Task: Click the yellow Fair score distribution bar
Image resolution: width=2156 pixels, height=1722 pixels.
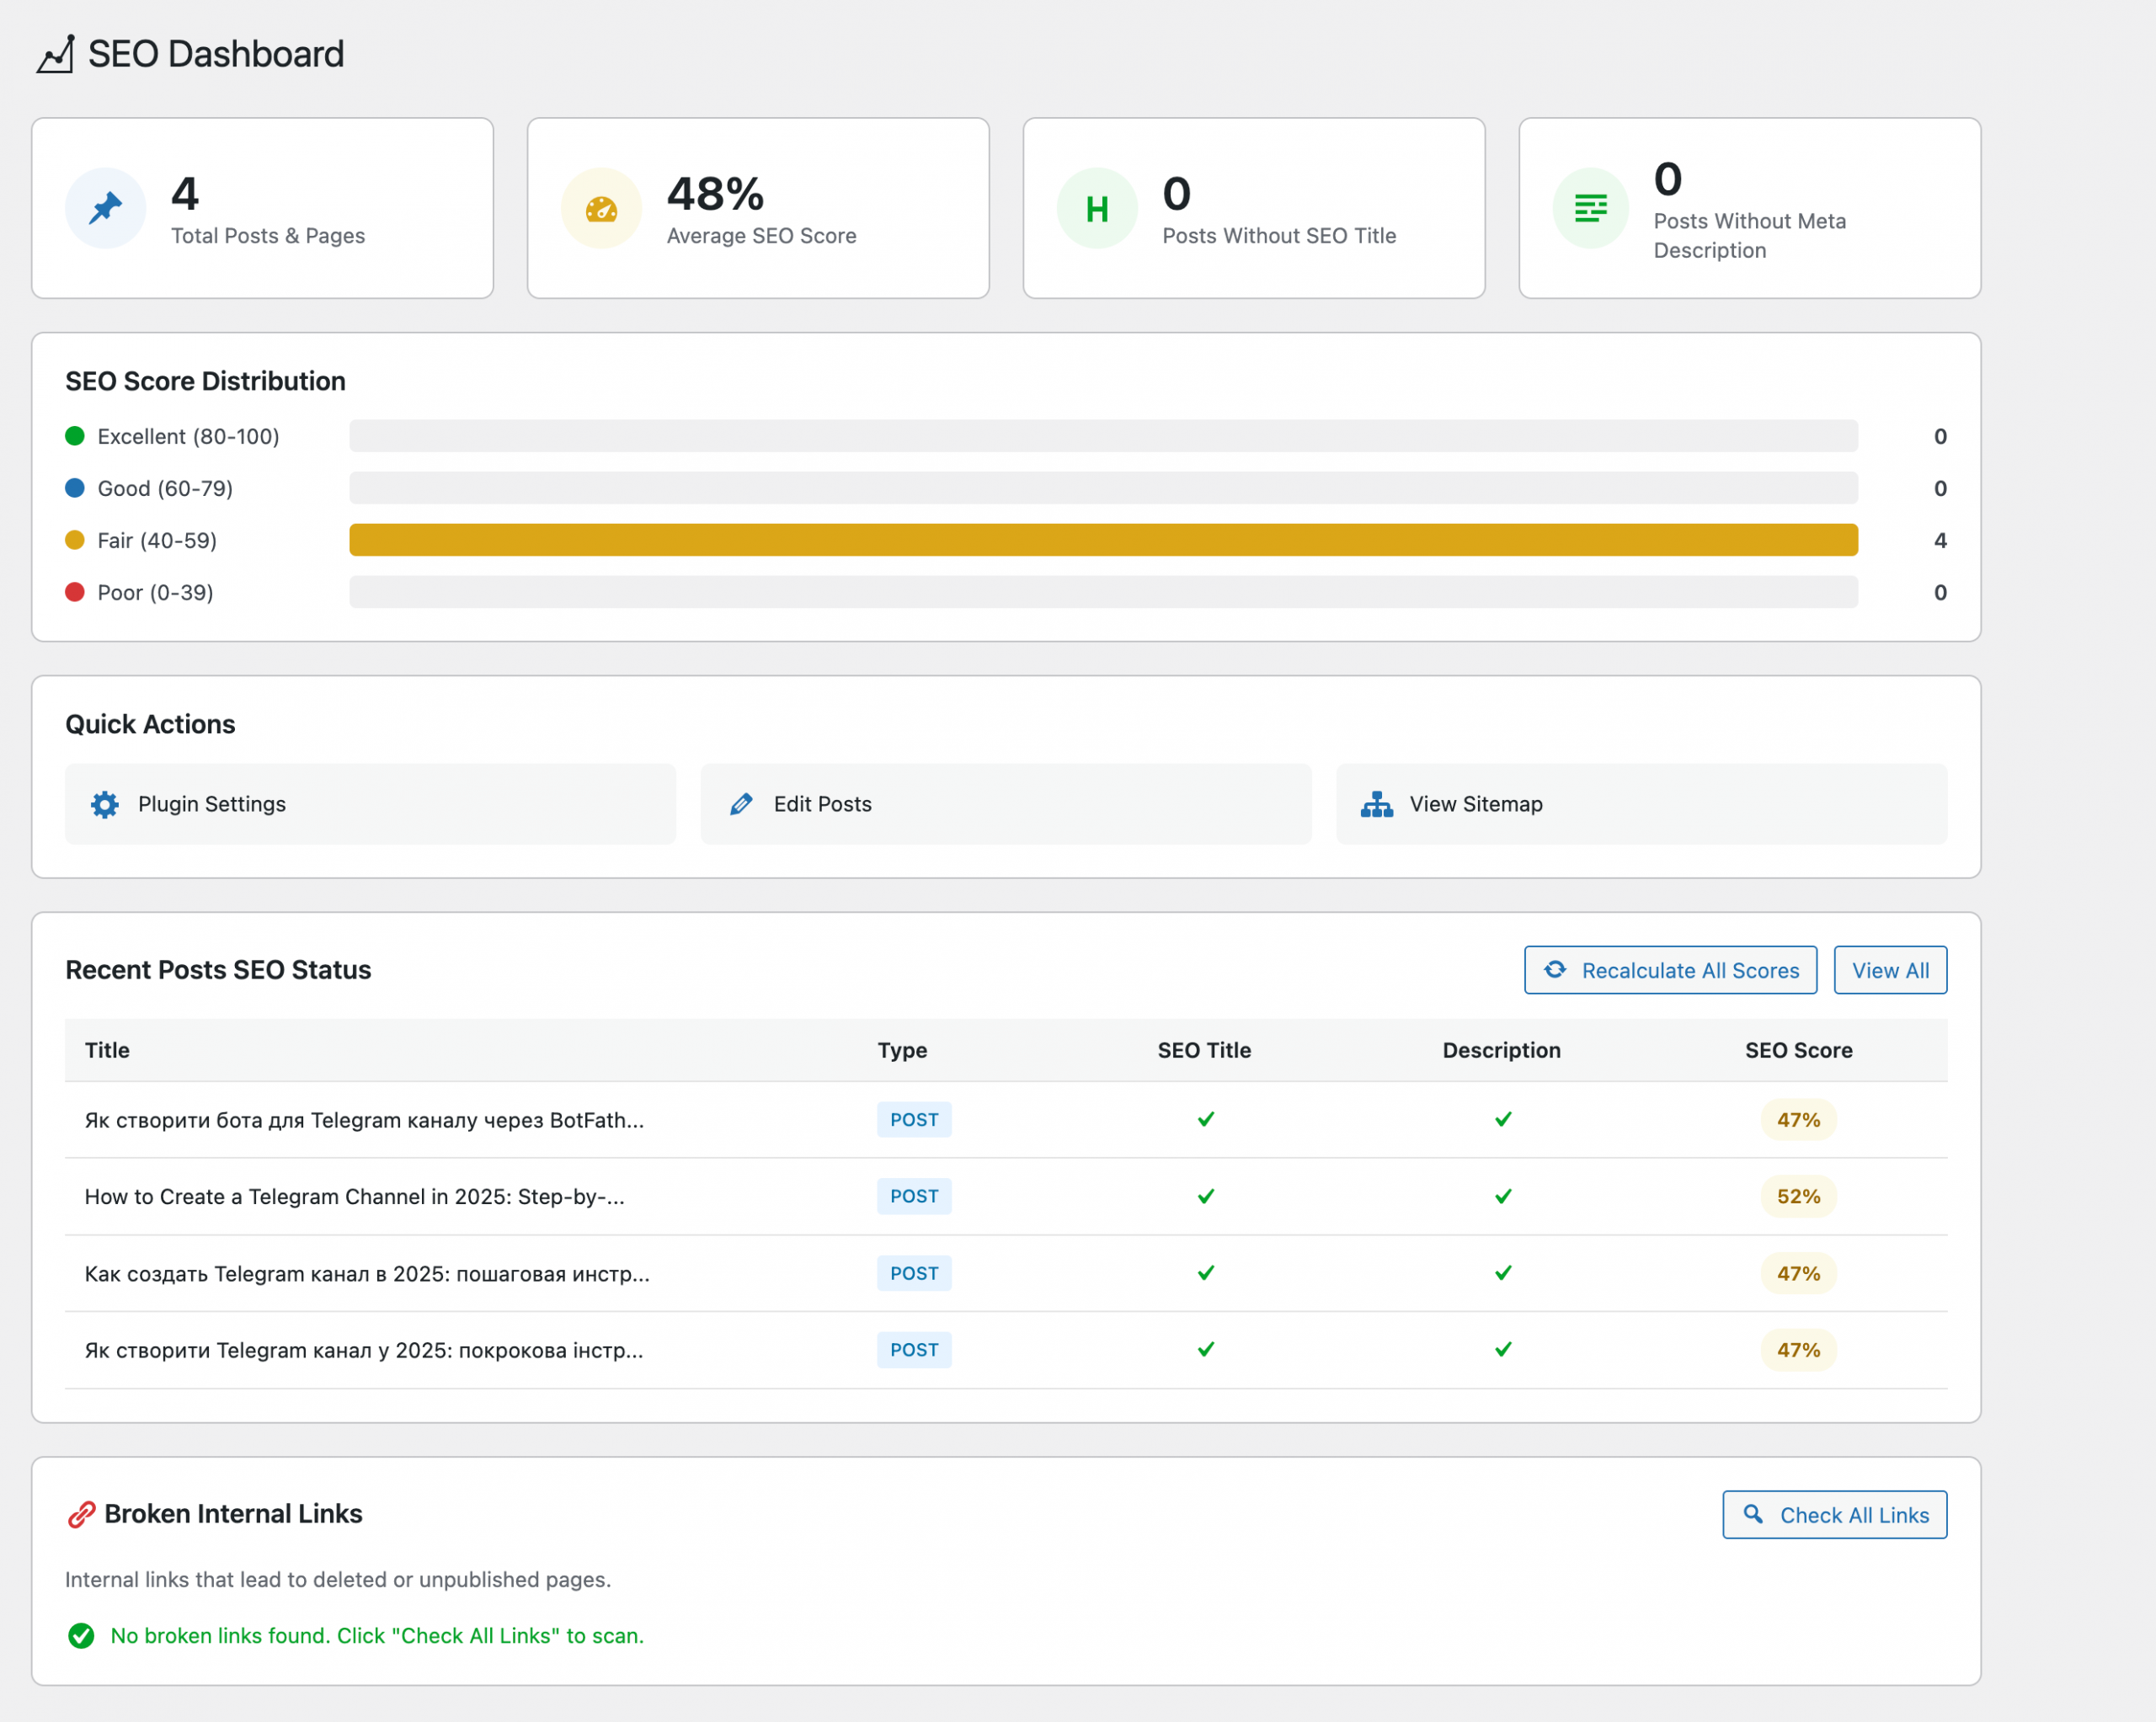Action: (x=1102, y=540)
